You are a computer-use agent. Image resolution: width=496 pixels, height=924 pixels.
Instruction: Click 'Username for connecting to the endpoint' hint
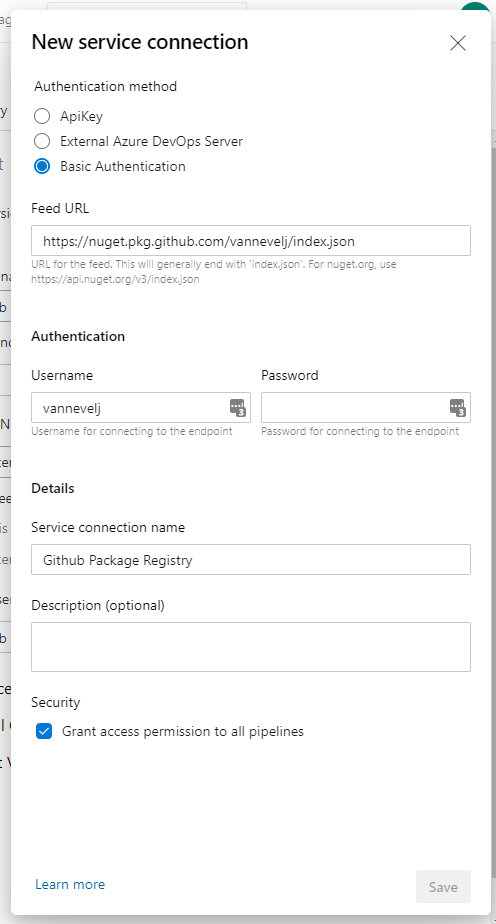[132, 431]
